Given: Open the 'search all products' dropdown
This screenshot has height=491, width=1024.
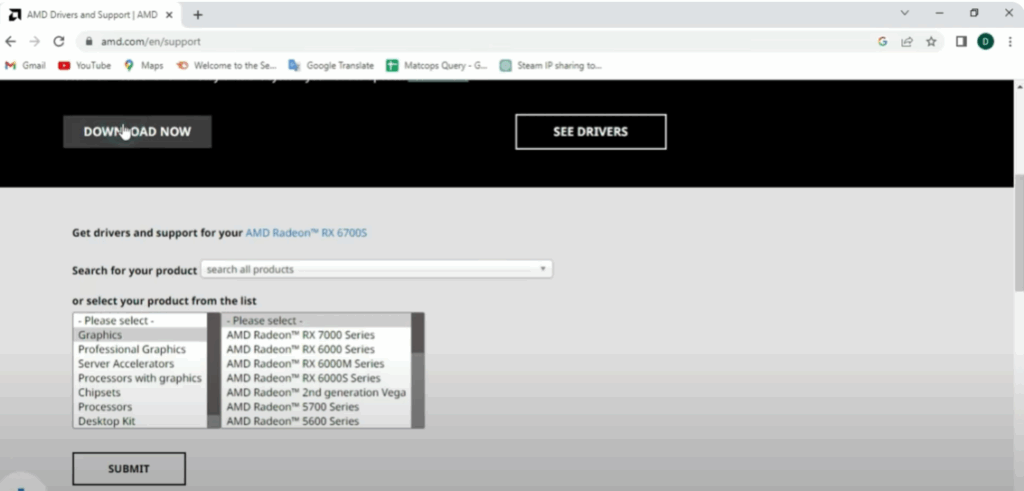Looking at the screenshot, I should tap(377, 269).
